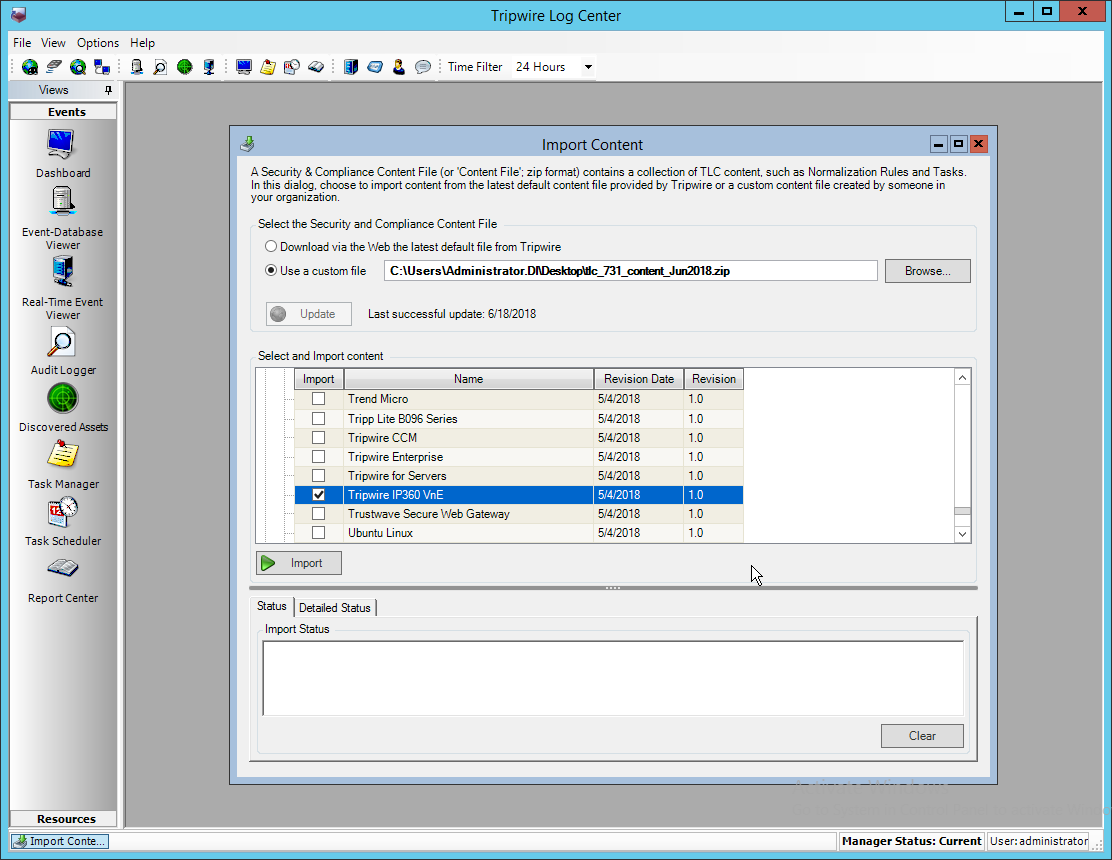This screenshot has width=1112, height=860.
Task: Click the content list scroll-up arrow
Action: (x=962, y=377)
